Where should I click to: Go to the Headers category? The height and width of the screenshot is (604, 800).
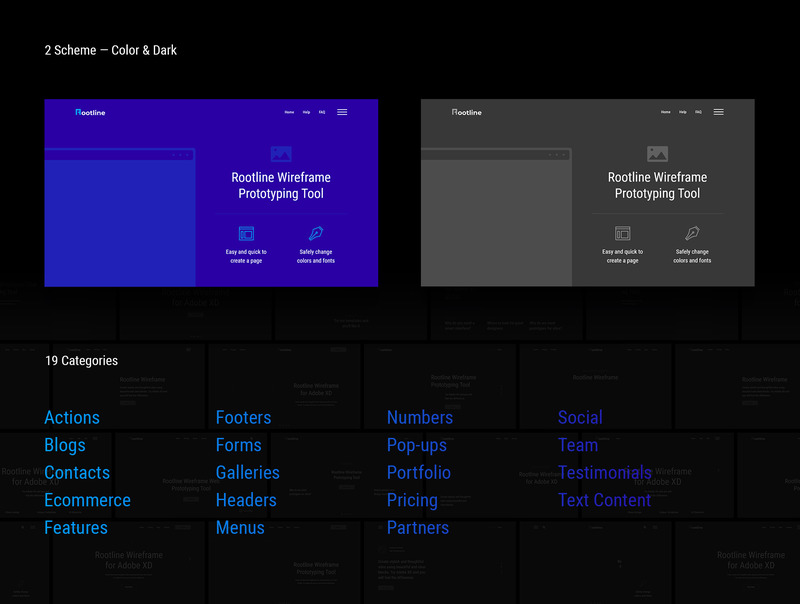point(246,500)
